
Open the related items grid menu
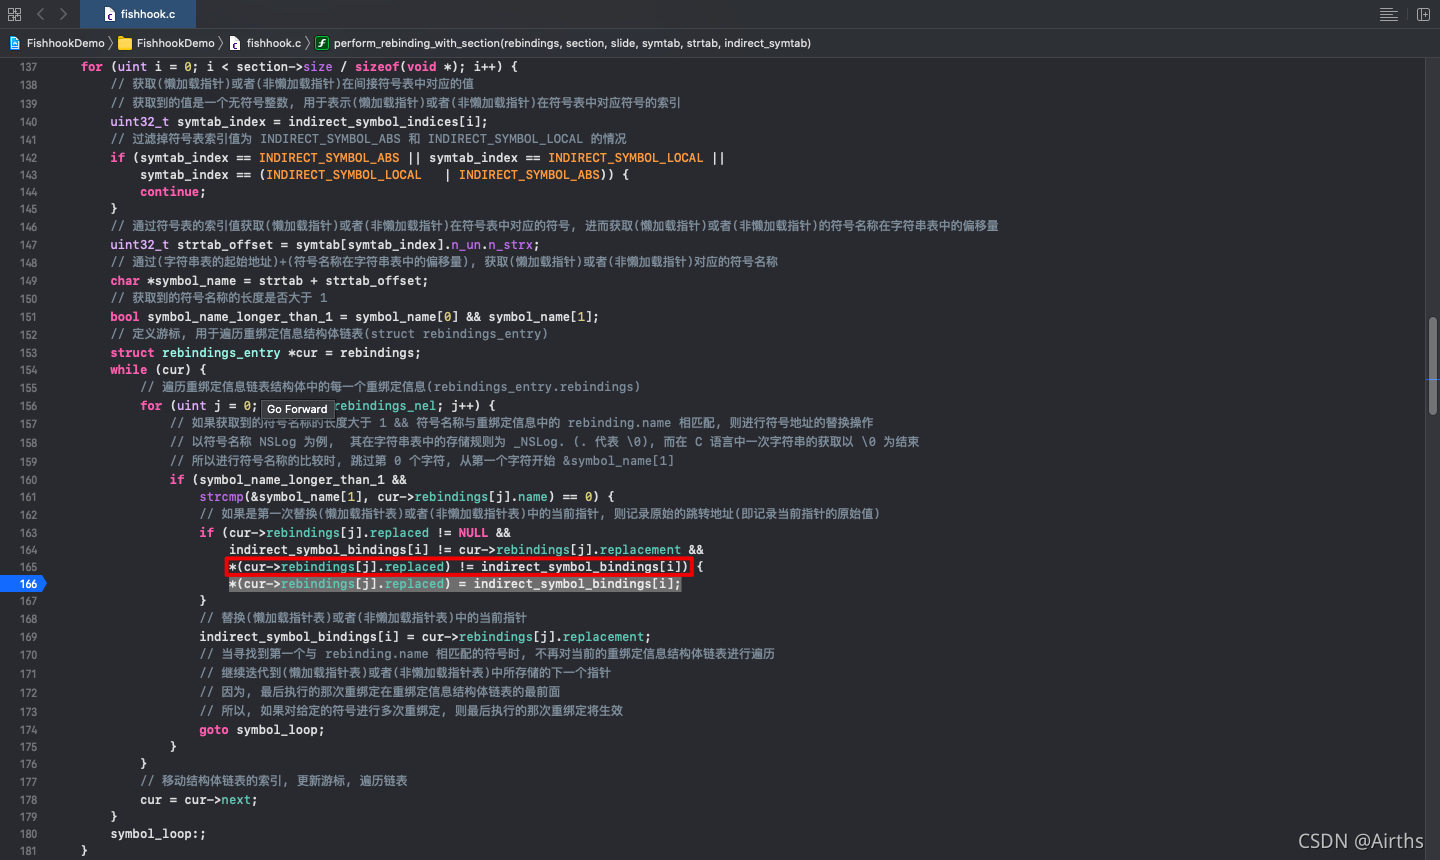pos(14,14)
